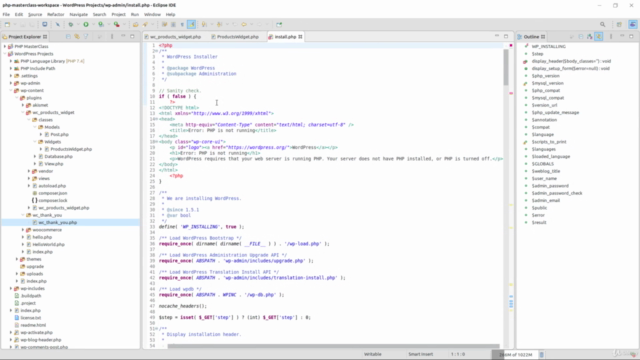
Task: Click the Open Type folder icon
Action: [136, 24]
